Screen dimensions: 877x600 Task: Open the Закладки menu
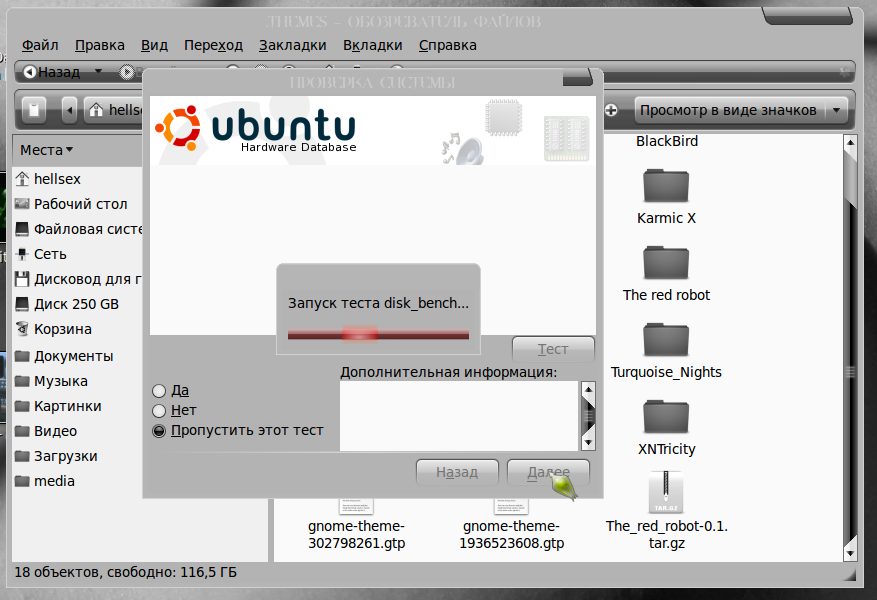[293, 45]
